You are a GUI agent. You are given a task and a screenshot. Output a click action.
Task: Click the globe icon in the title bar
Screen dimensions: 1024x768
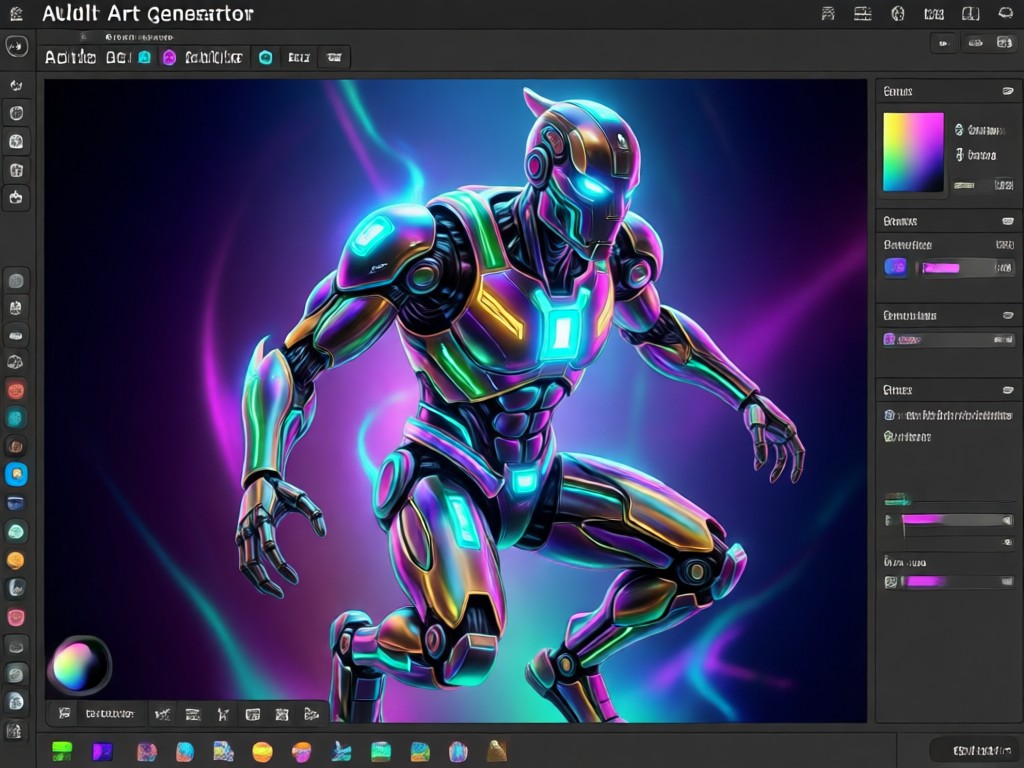[x=898, y=14]
